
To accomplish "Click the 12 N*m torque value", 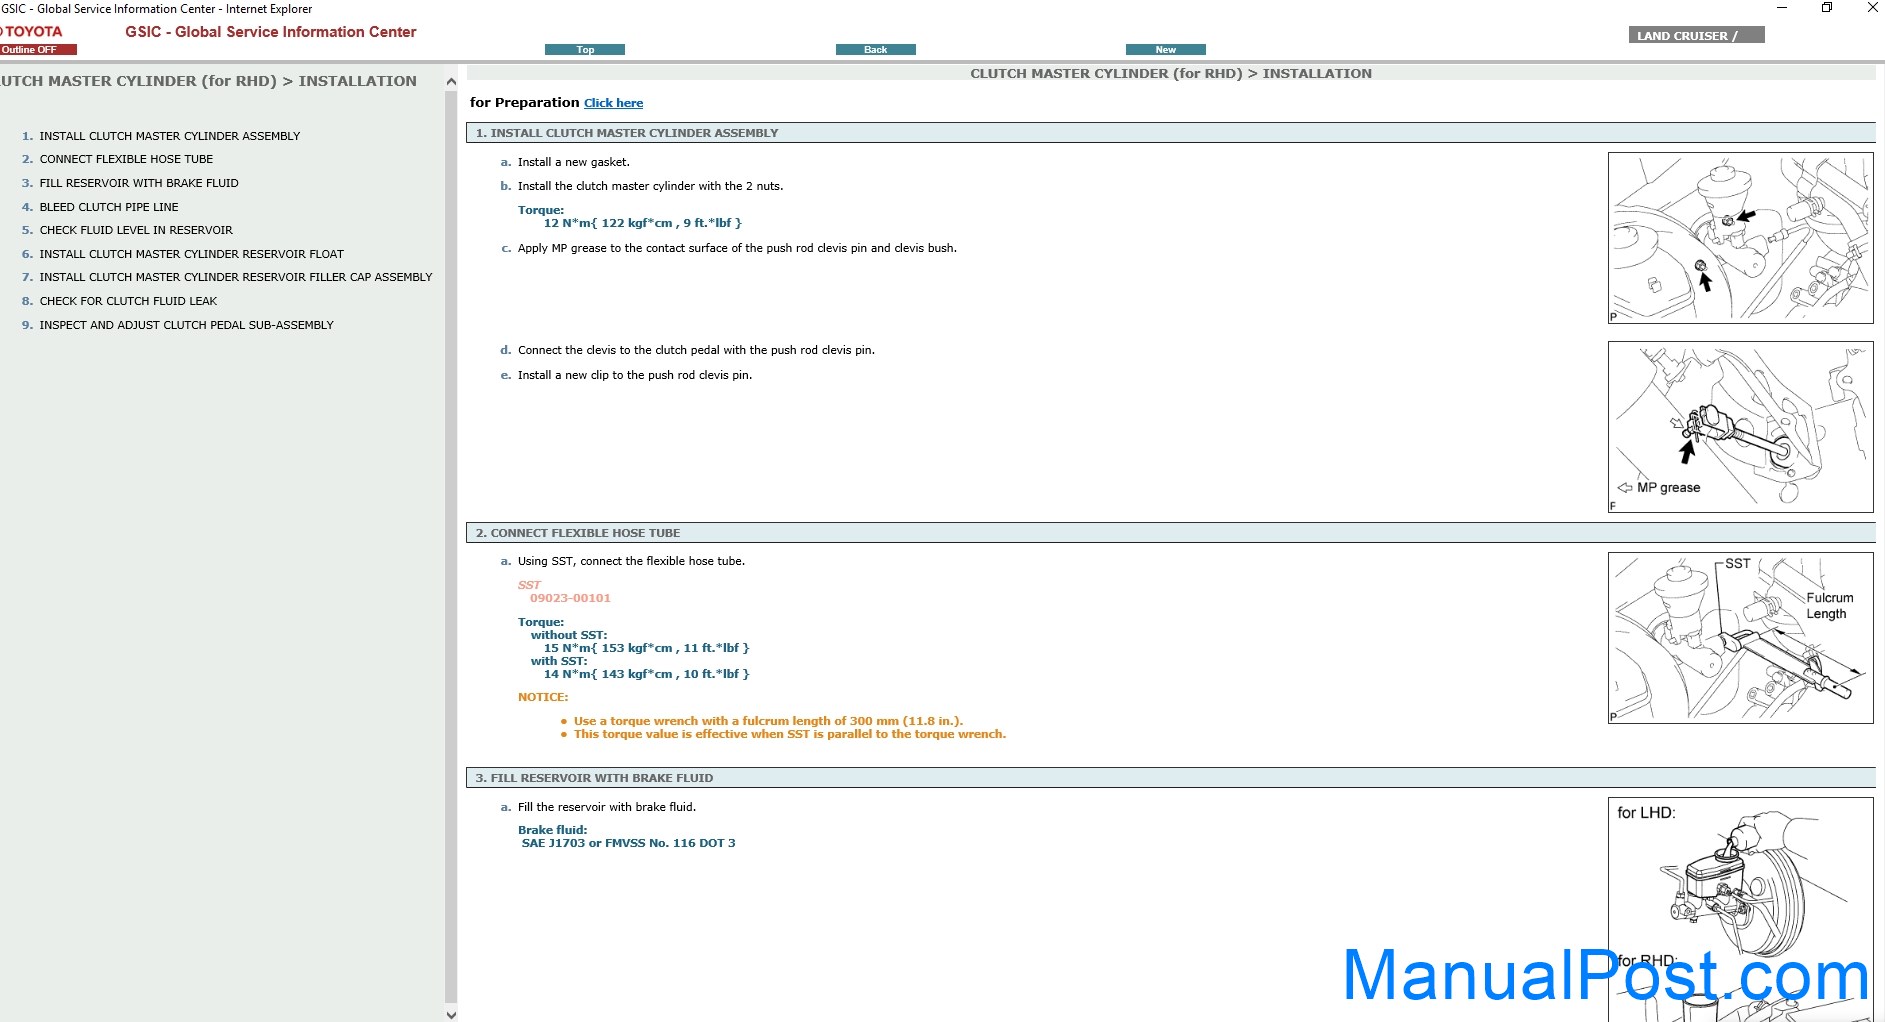I will (x=642, y=223).
